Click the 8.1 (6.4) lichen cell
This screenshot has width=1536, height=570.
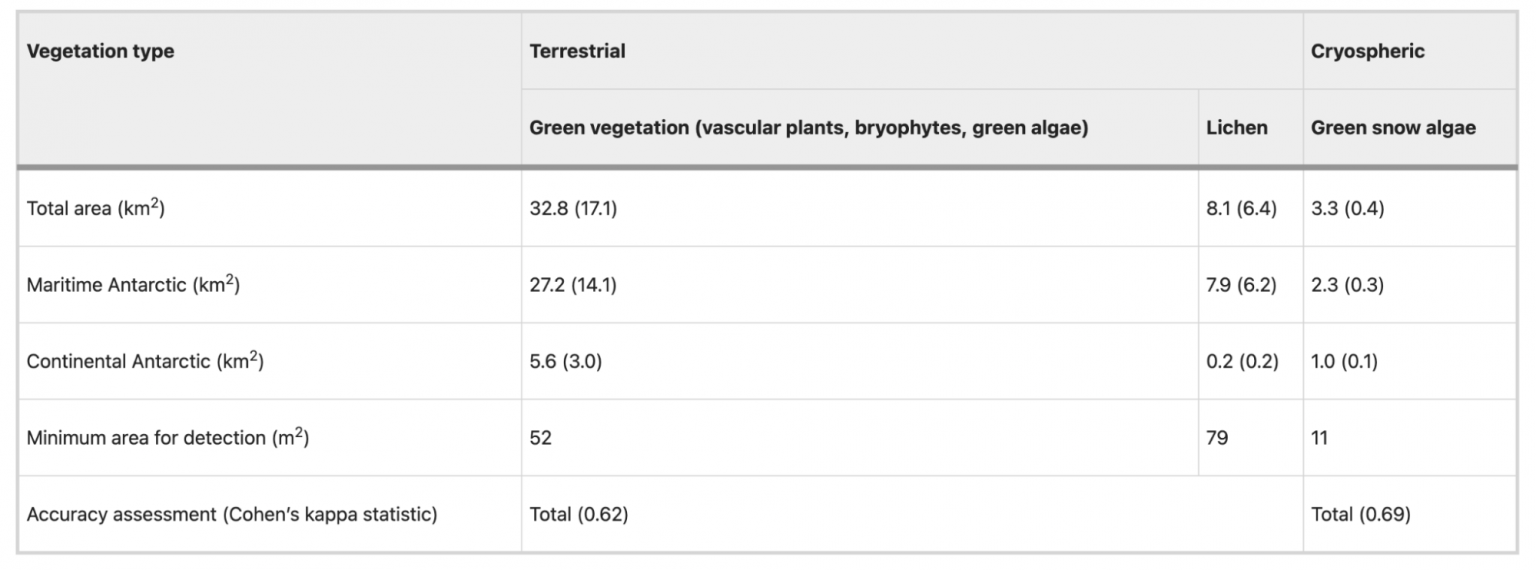tap(1250, 209)
